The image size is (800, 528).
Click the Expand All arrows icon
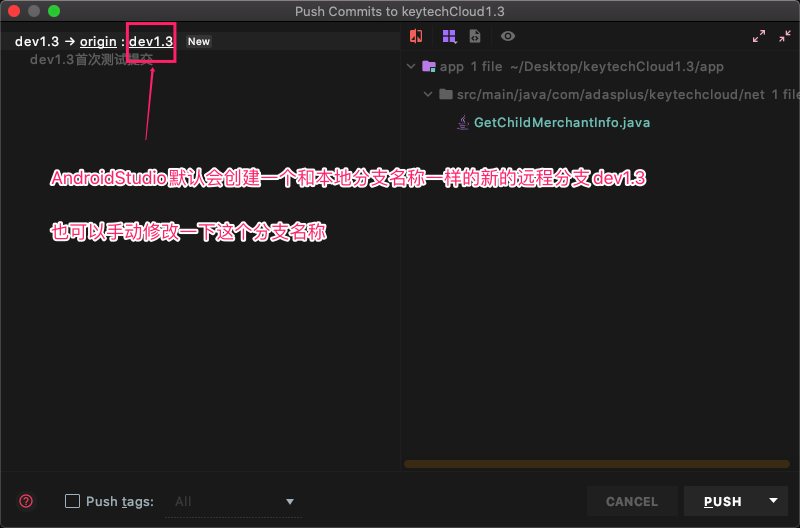click(x=759, y=36)
